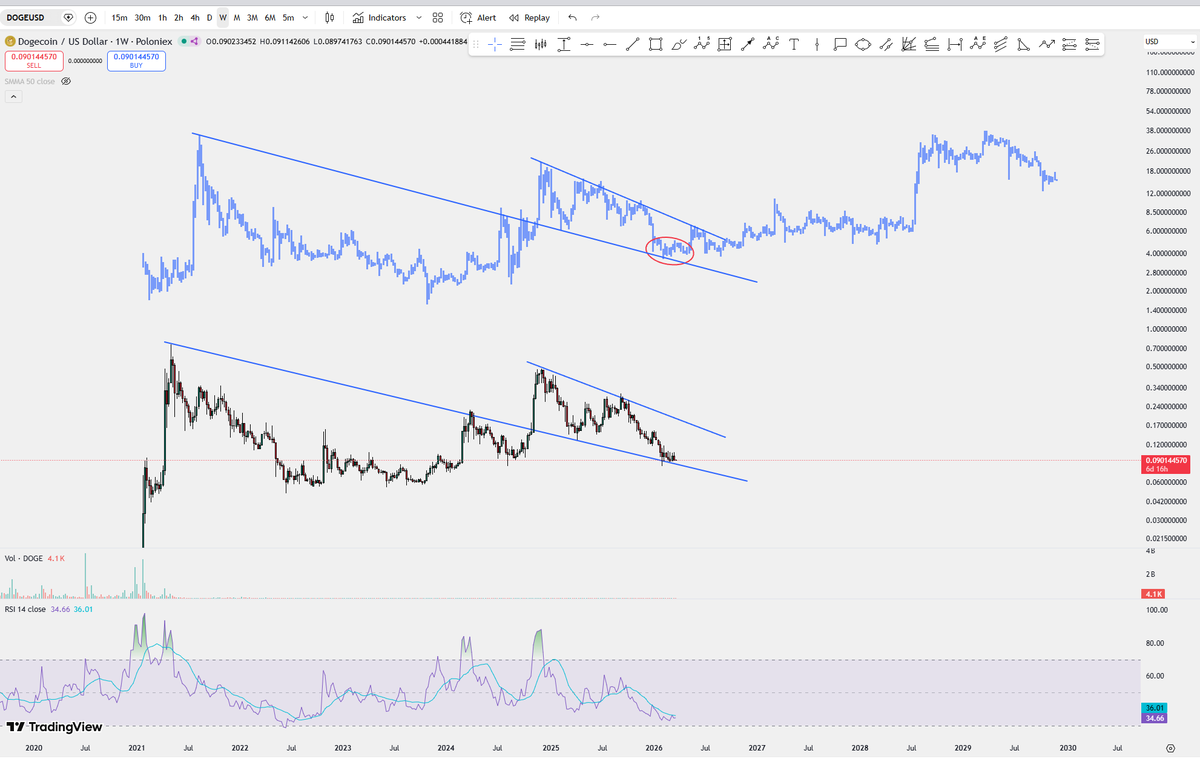Create an Alert
The image size is (1200, 759).
click(479, 17)
